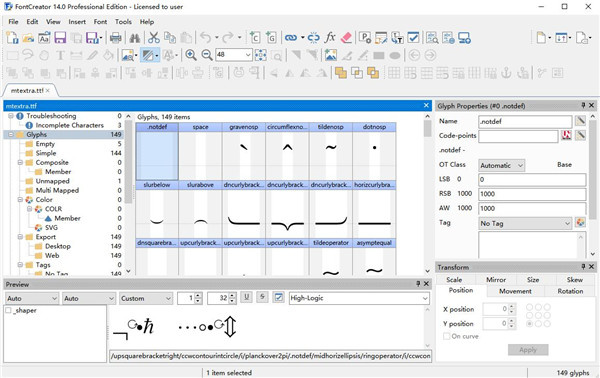Image resolution: width=600 pixels, height=378 pixels.
Task: Open glyph transformer fx icon
Action: [x=330, y=37]
